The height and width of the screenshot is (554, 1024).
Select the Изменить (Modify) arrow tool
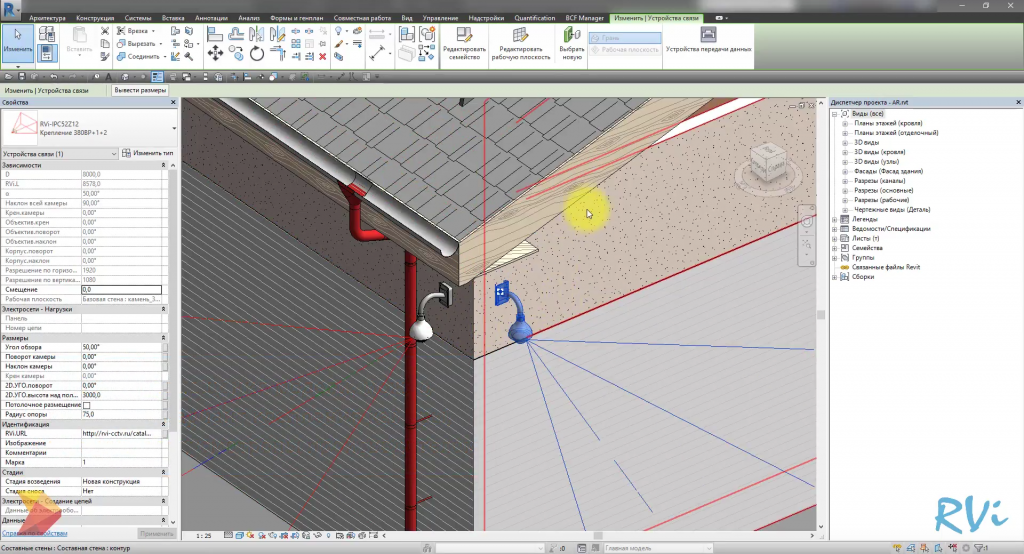tap(17, 42)
